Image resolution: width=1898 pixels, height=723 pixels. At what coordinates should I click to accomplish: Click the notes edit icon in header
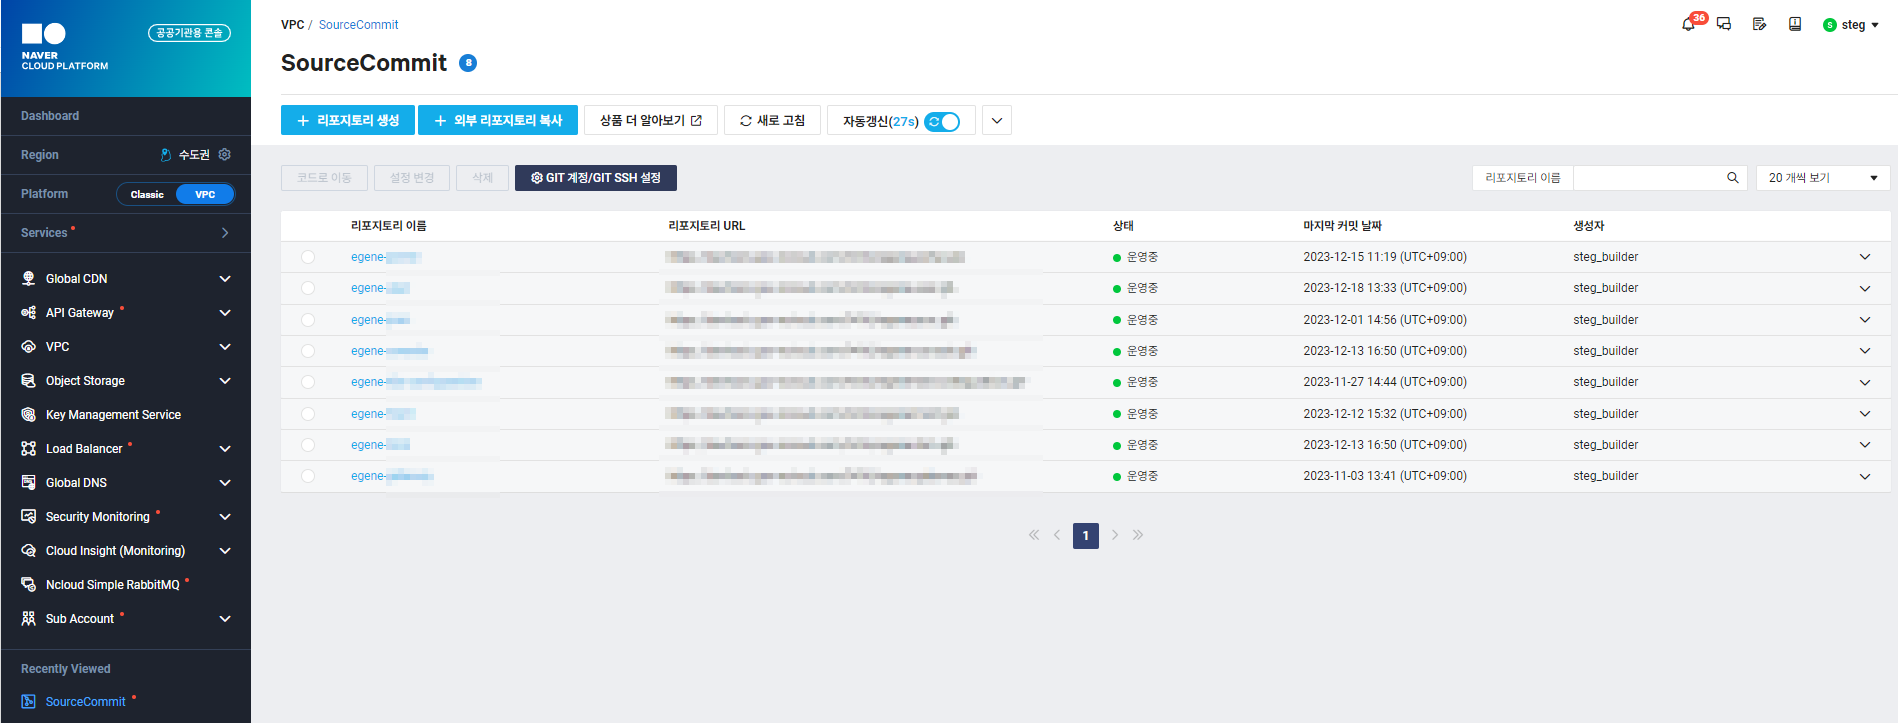(x=1759, y=24)
